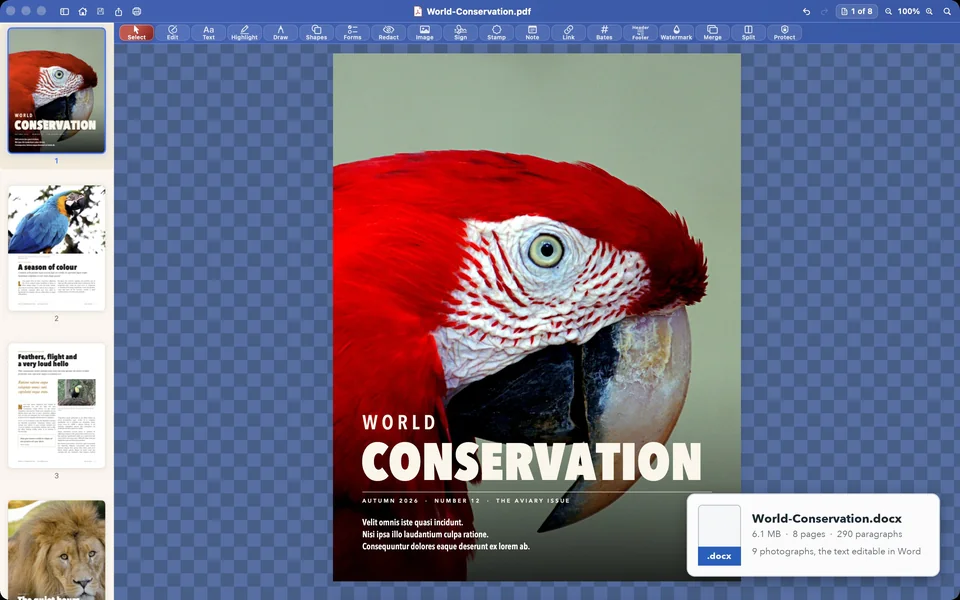The height and width of the screenshot is (600, 960).
Task: Click the .docx file icon in notification
Action: (719, 535)
